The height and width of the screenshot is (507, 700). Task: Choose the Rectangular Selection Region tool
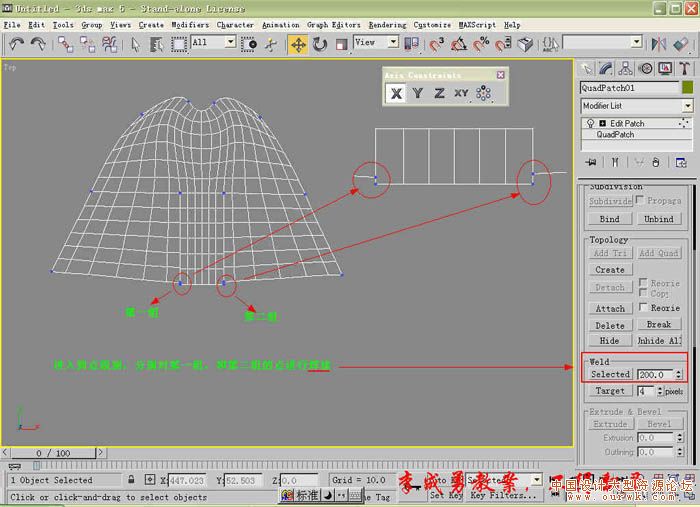179,44
